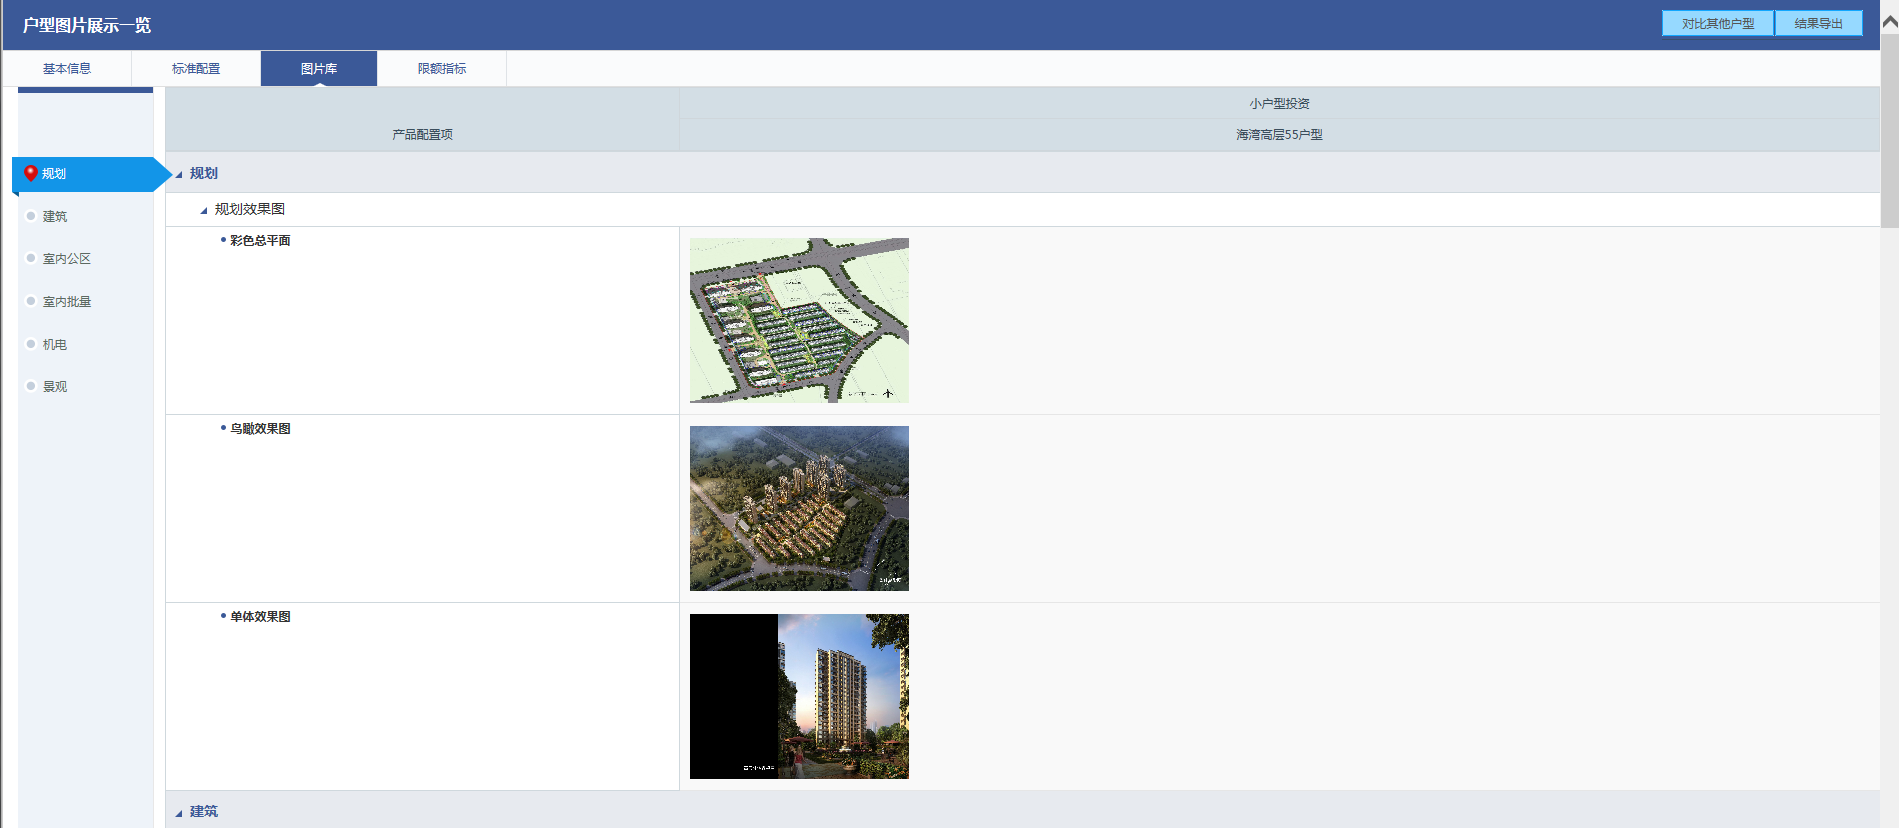Select the 室内批量 sidebar radio dot
Image resolution: width=1899 pixels, height=828 pixels.
click(31, 301)
